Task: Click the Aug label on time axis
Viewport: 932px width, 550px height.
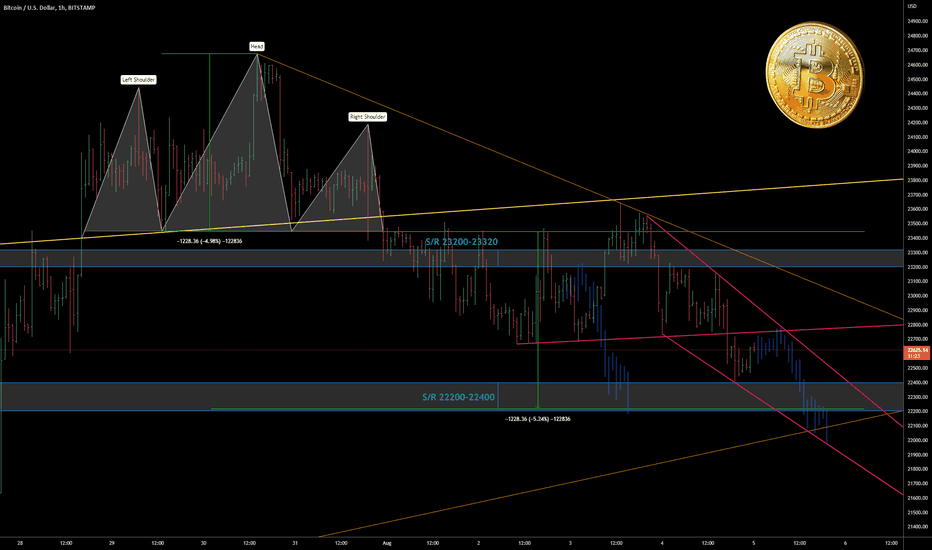Action: 387,543
